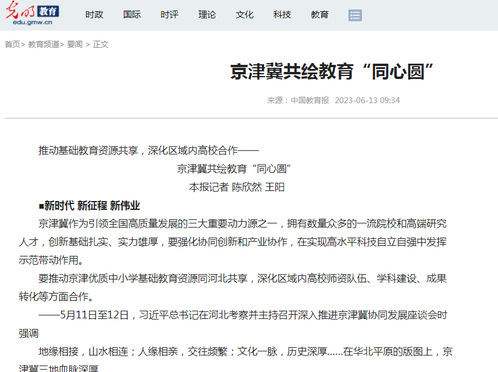
Task: Open the hamburger list menu icon
Action: coord(355,15)
